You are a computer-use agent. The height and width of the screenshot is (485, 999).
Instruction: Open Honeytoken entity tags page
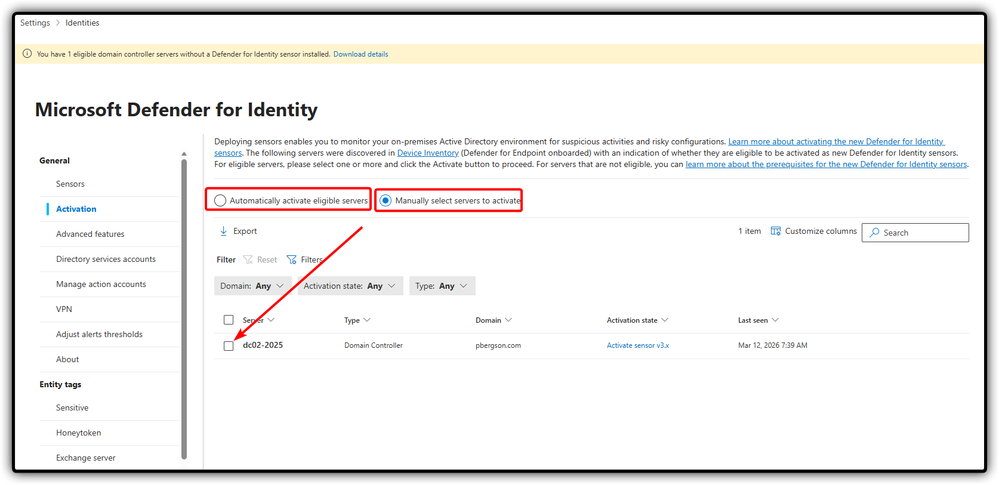(78, 433)
